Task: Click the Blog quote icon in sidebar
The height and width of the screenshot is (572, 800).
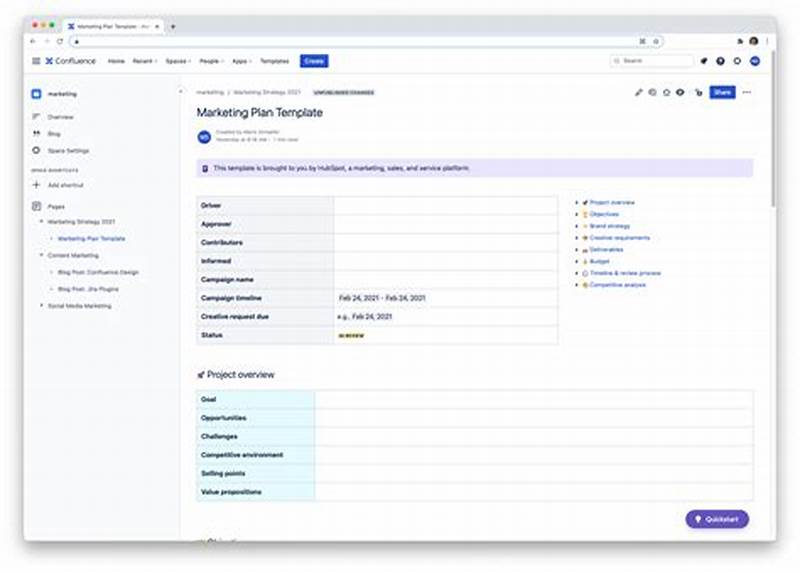Action: [x=36, y=134]
